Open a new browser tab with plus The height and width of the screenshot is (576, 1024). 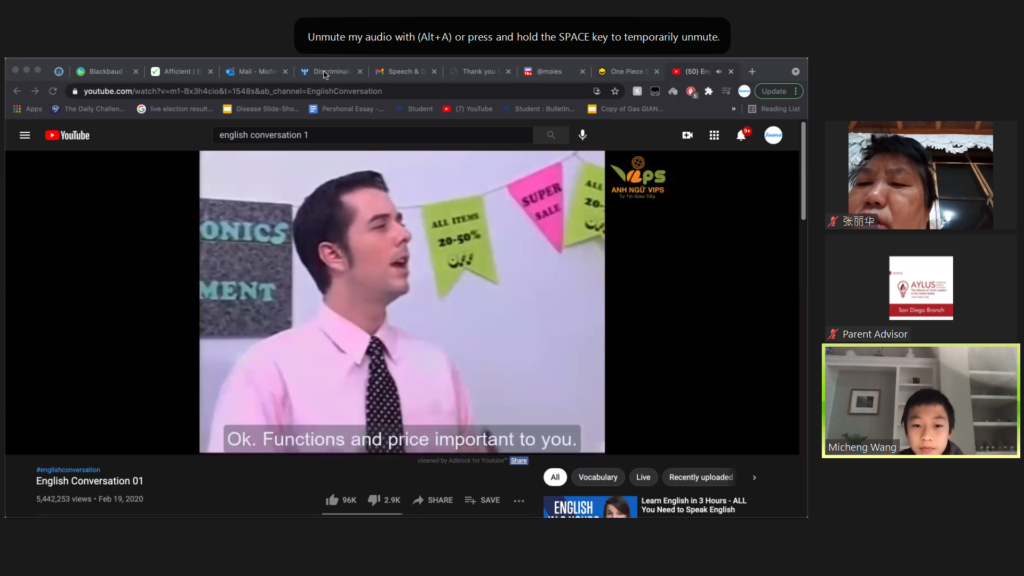coord(752,71)
